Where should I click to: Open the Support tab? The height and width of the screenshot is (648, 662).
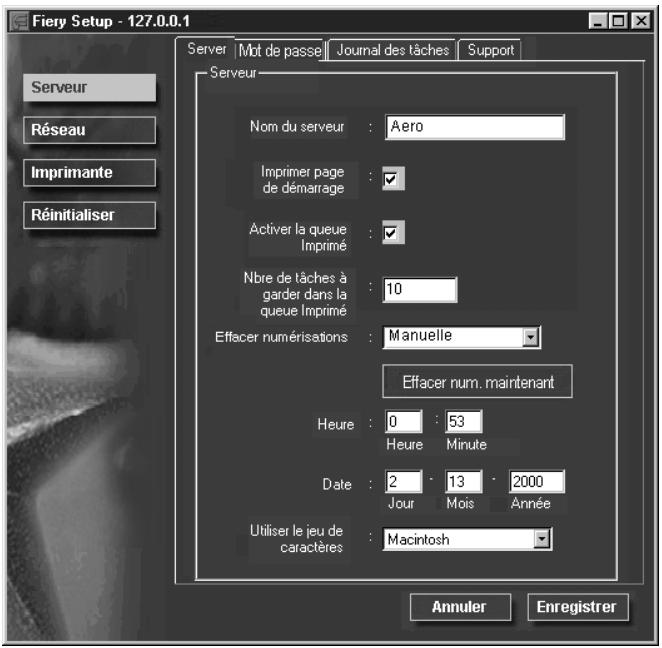pyautogui.click(x=490, y=50)
